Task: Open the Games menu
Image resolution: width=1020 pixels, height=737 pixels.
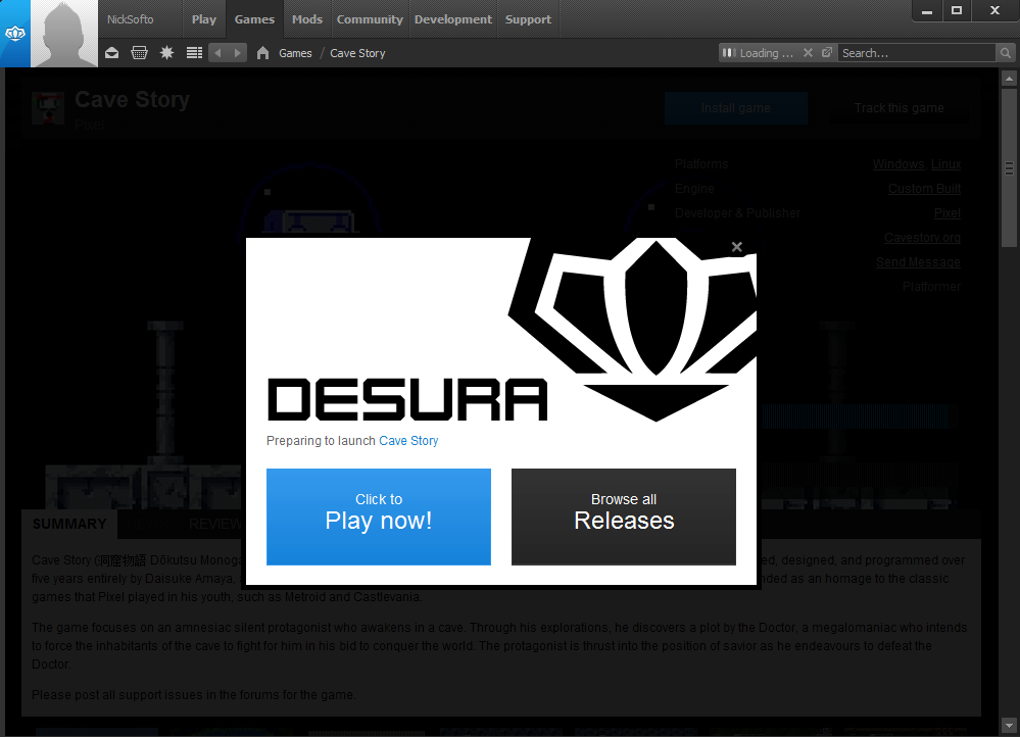Action: point(254,20)
